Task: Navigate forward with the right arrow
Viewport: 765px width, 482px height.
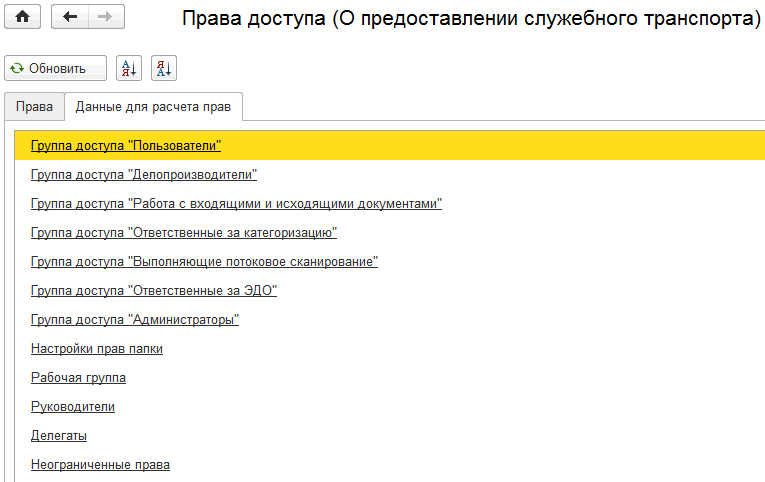Action: pyautogui.click(x=106, y=17)
